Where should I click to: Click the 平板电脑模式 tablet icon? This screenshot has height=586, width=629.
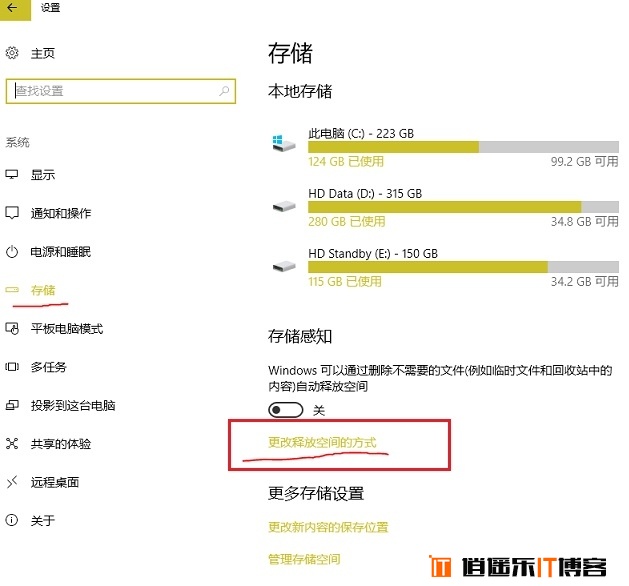tap(12, 328)
